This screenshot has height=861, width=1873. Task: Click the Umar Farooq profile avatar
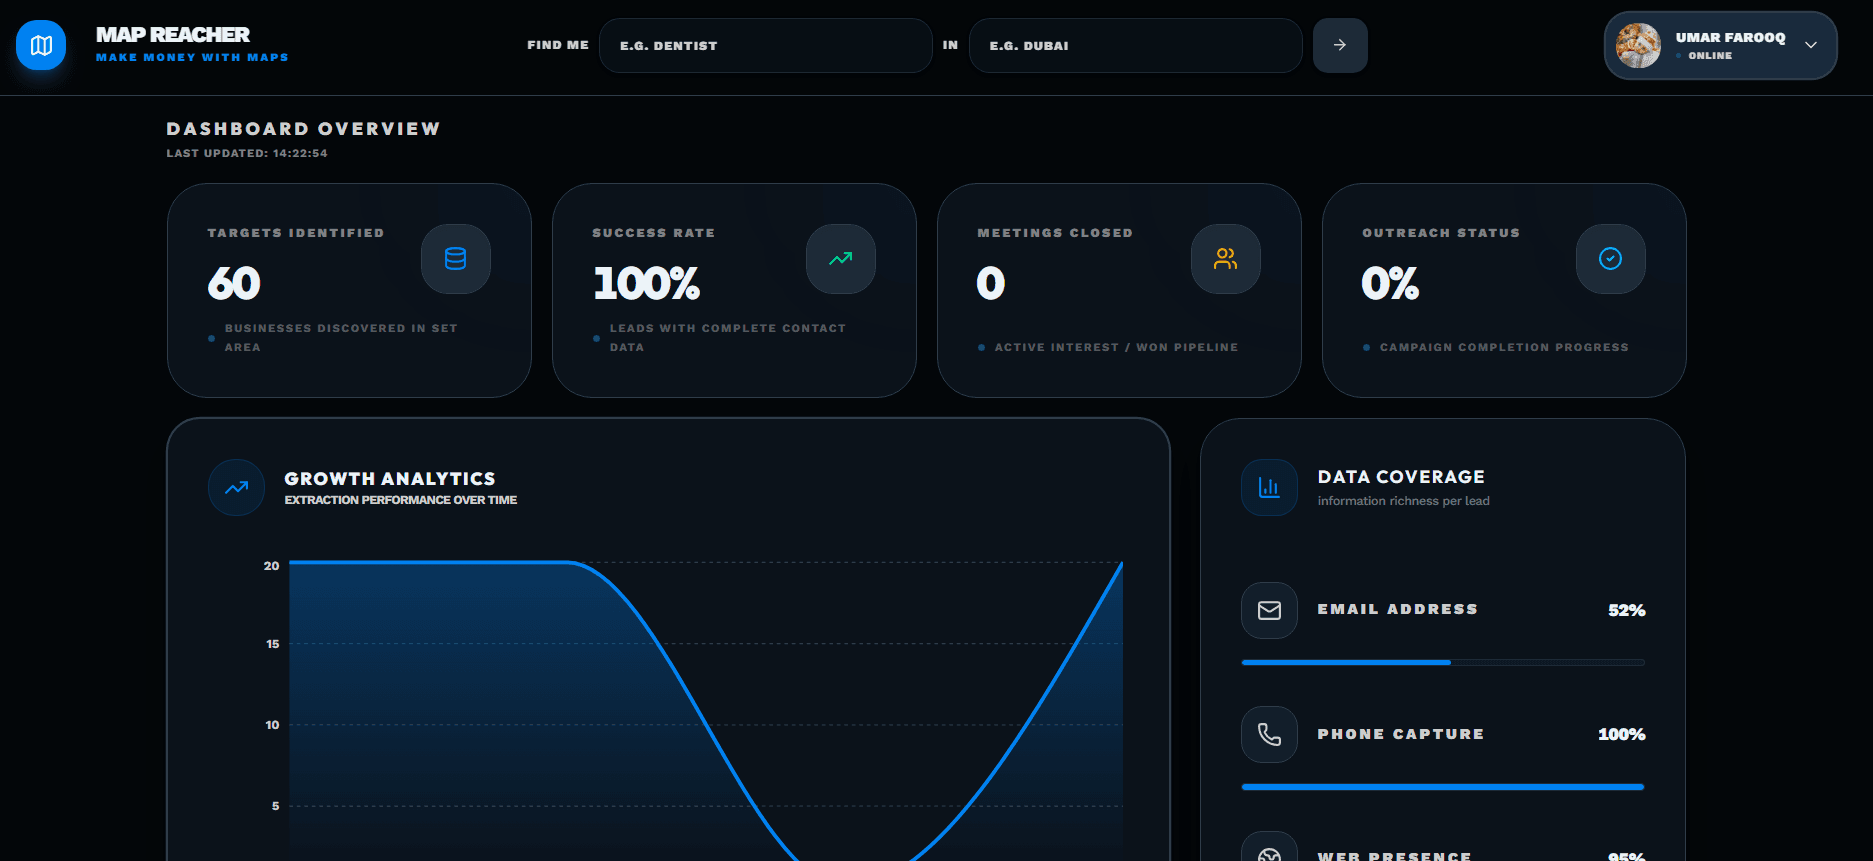coord(1638,46)
